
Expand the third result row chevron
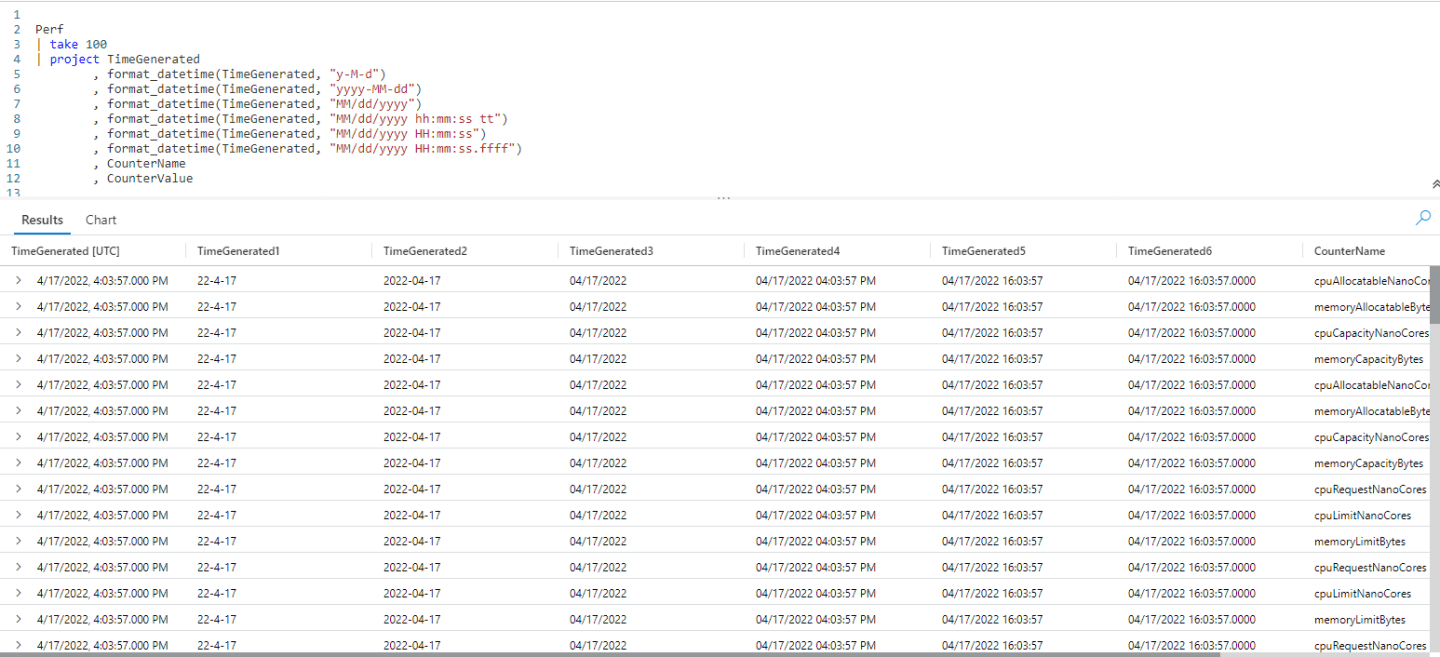(18, 333)
